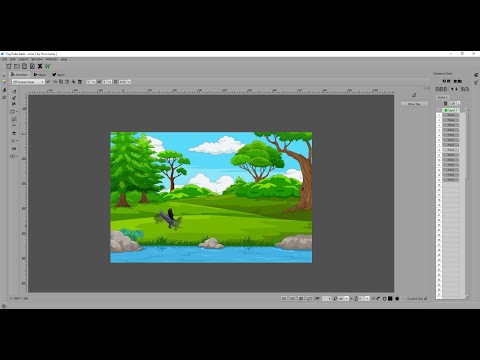This screenshot has width=480, height=360.
Task: Select frame 11 cell in Layer 1
Action: pos(451,165)
